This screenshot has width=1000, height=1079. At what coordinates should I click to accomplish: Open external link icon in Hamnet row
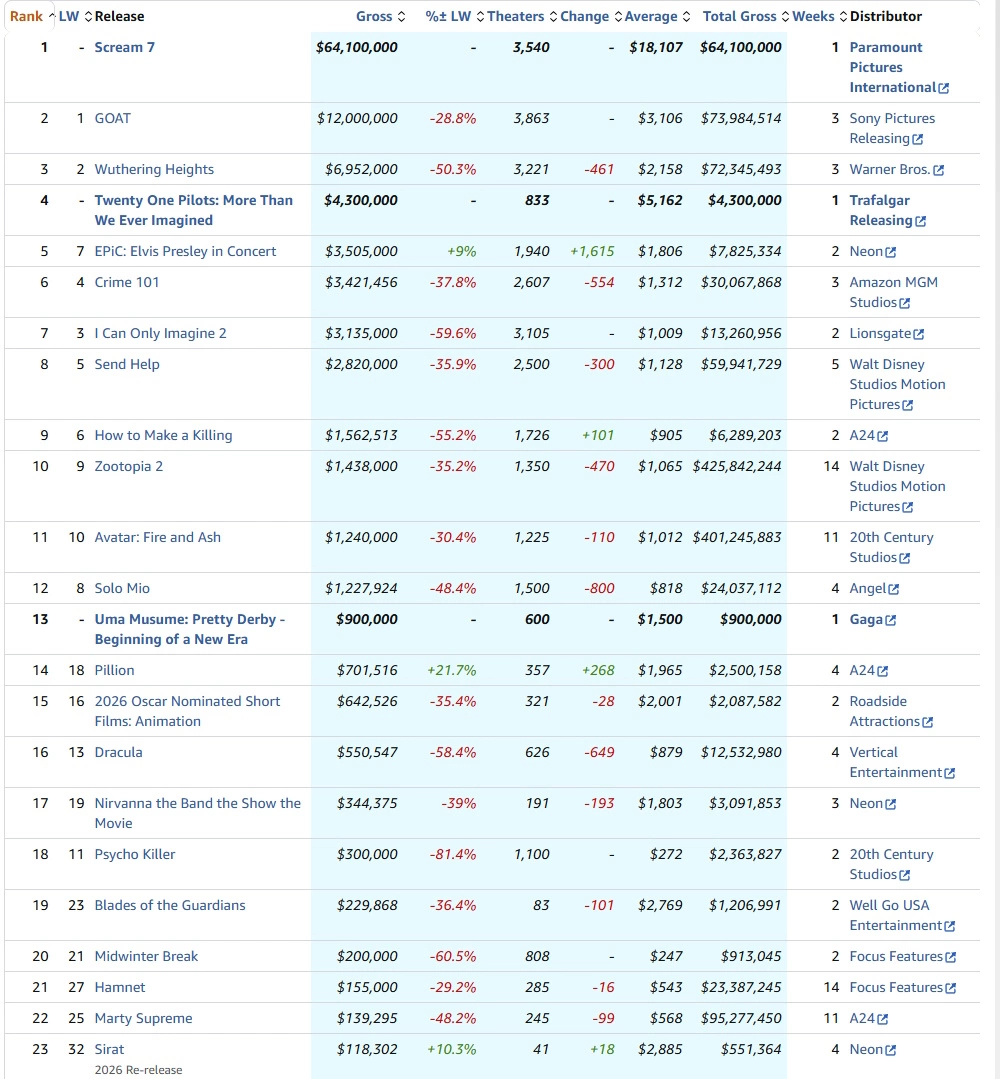click(x=950, y=987)
